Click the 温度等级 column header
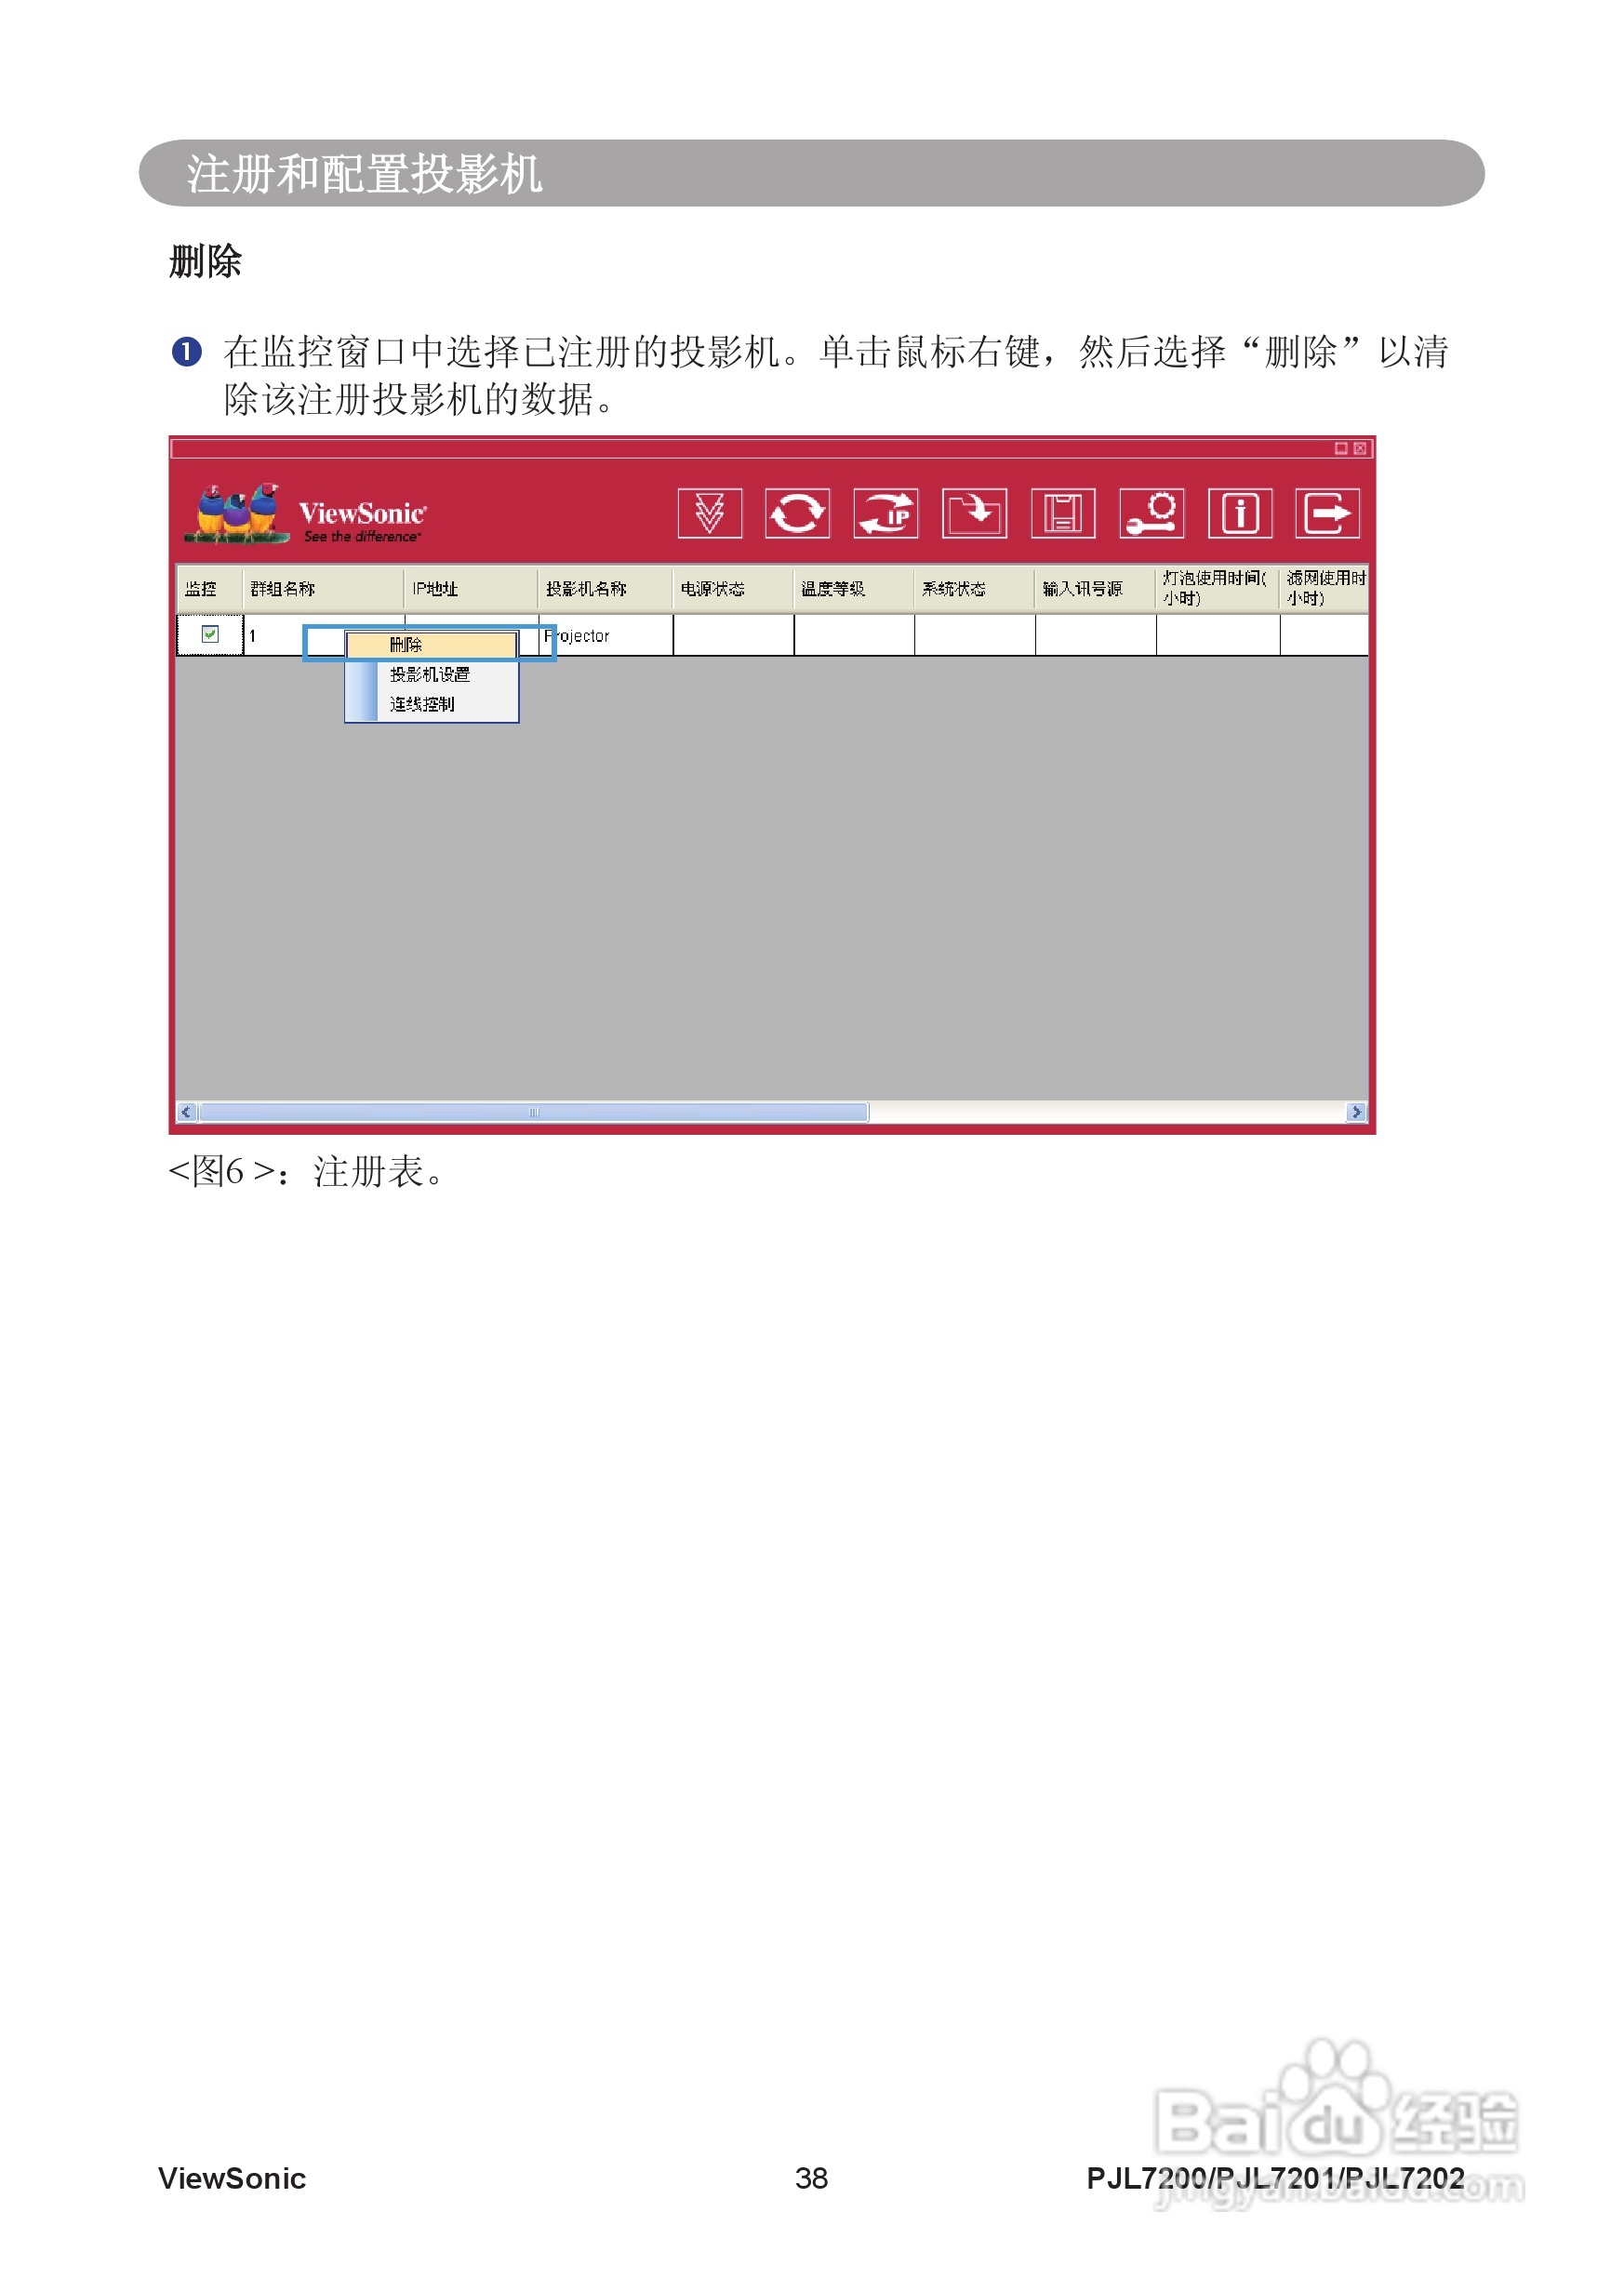 pos(850,590)
